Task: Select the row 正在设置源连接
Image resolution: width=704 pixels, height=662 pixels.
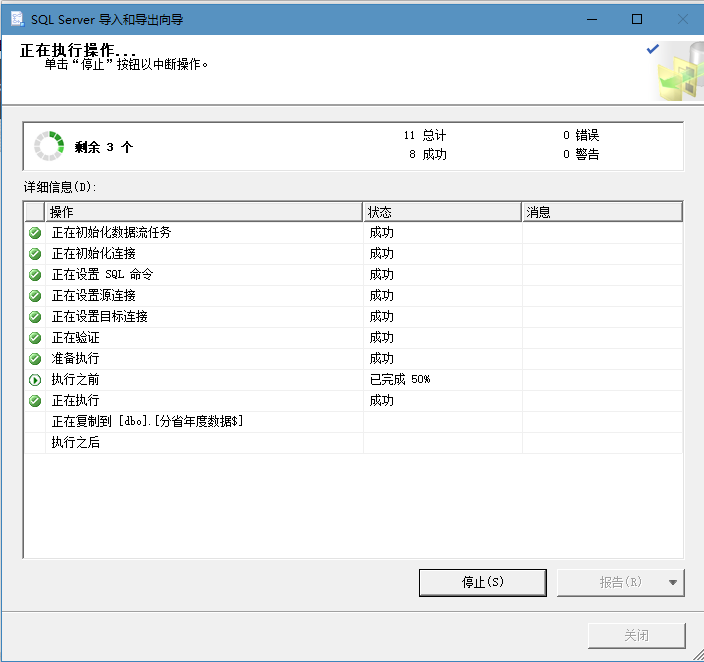Action: (x=354, y=296)
